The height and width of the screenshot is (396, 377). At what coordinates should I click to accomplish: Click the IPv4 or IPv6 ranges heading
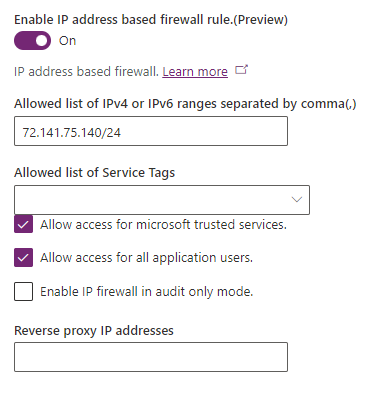tap(185, 104)
